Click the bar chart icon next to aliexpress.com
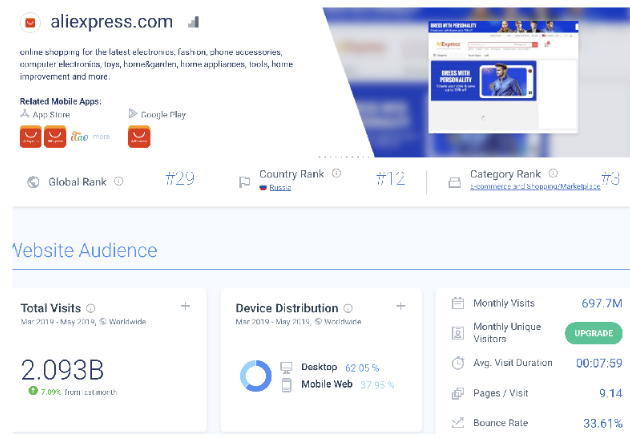Image resolution: width=630 pixels, height=438 pixels. tap(194, 22)
